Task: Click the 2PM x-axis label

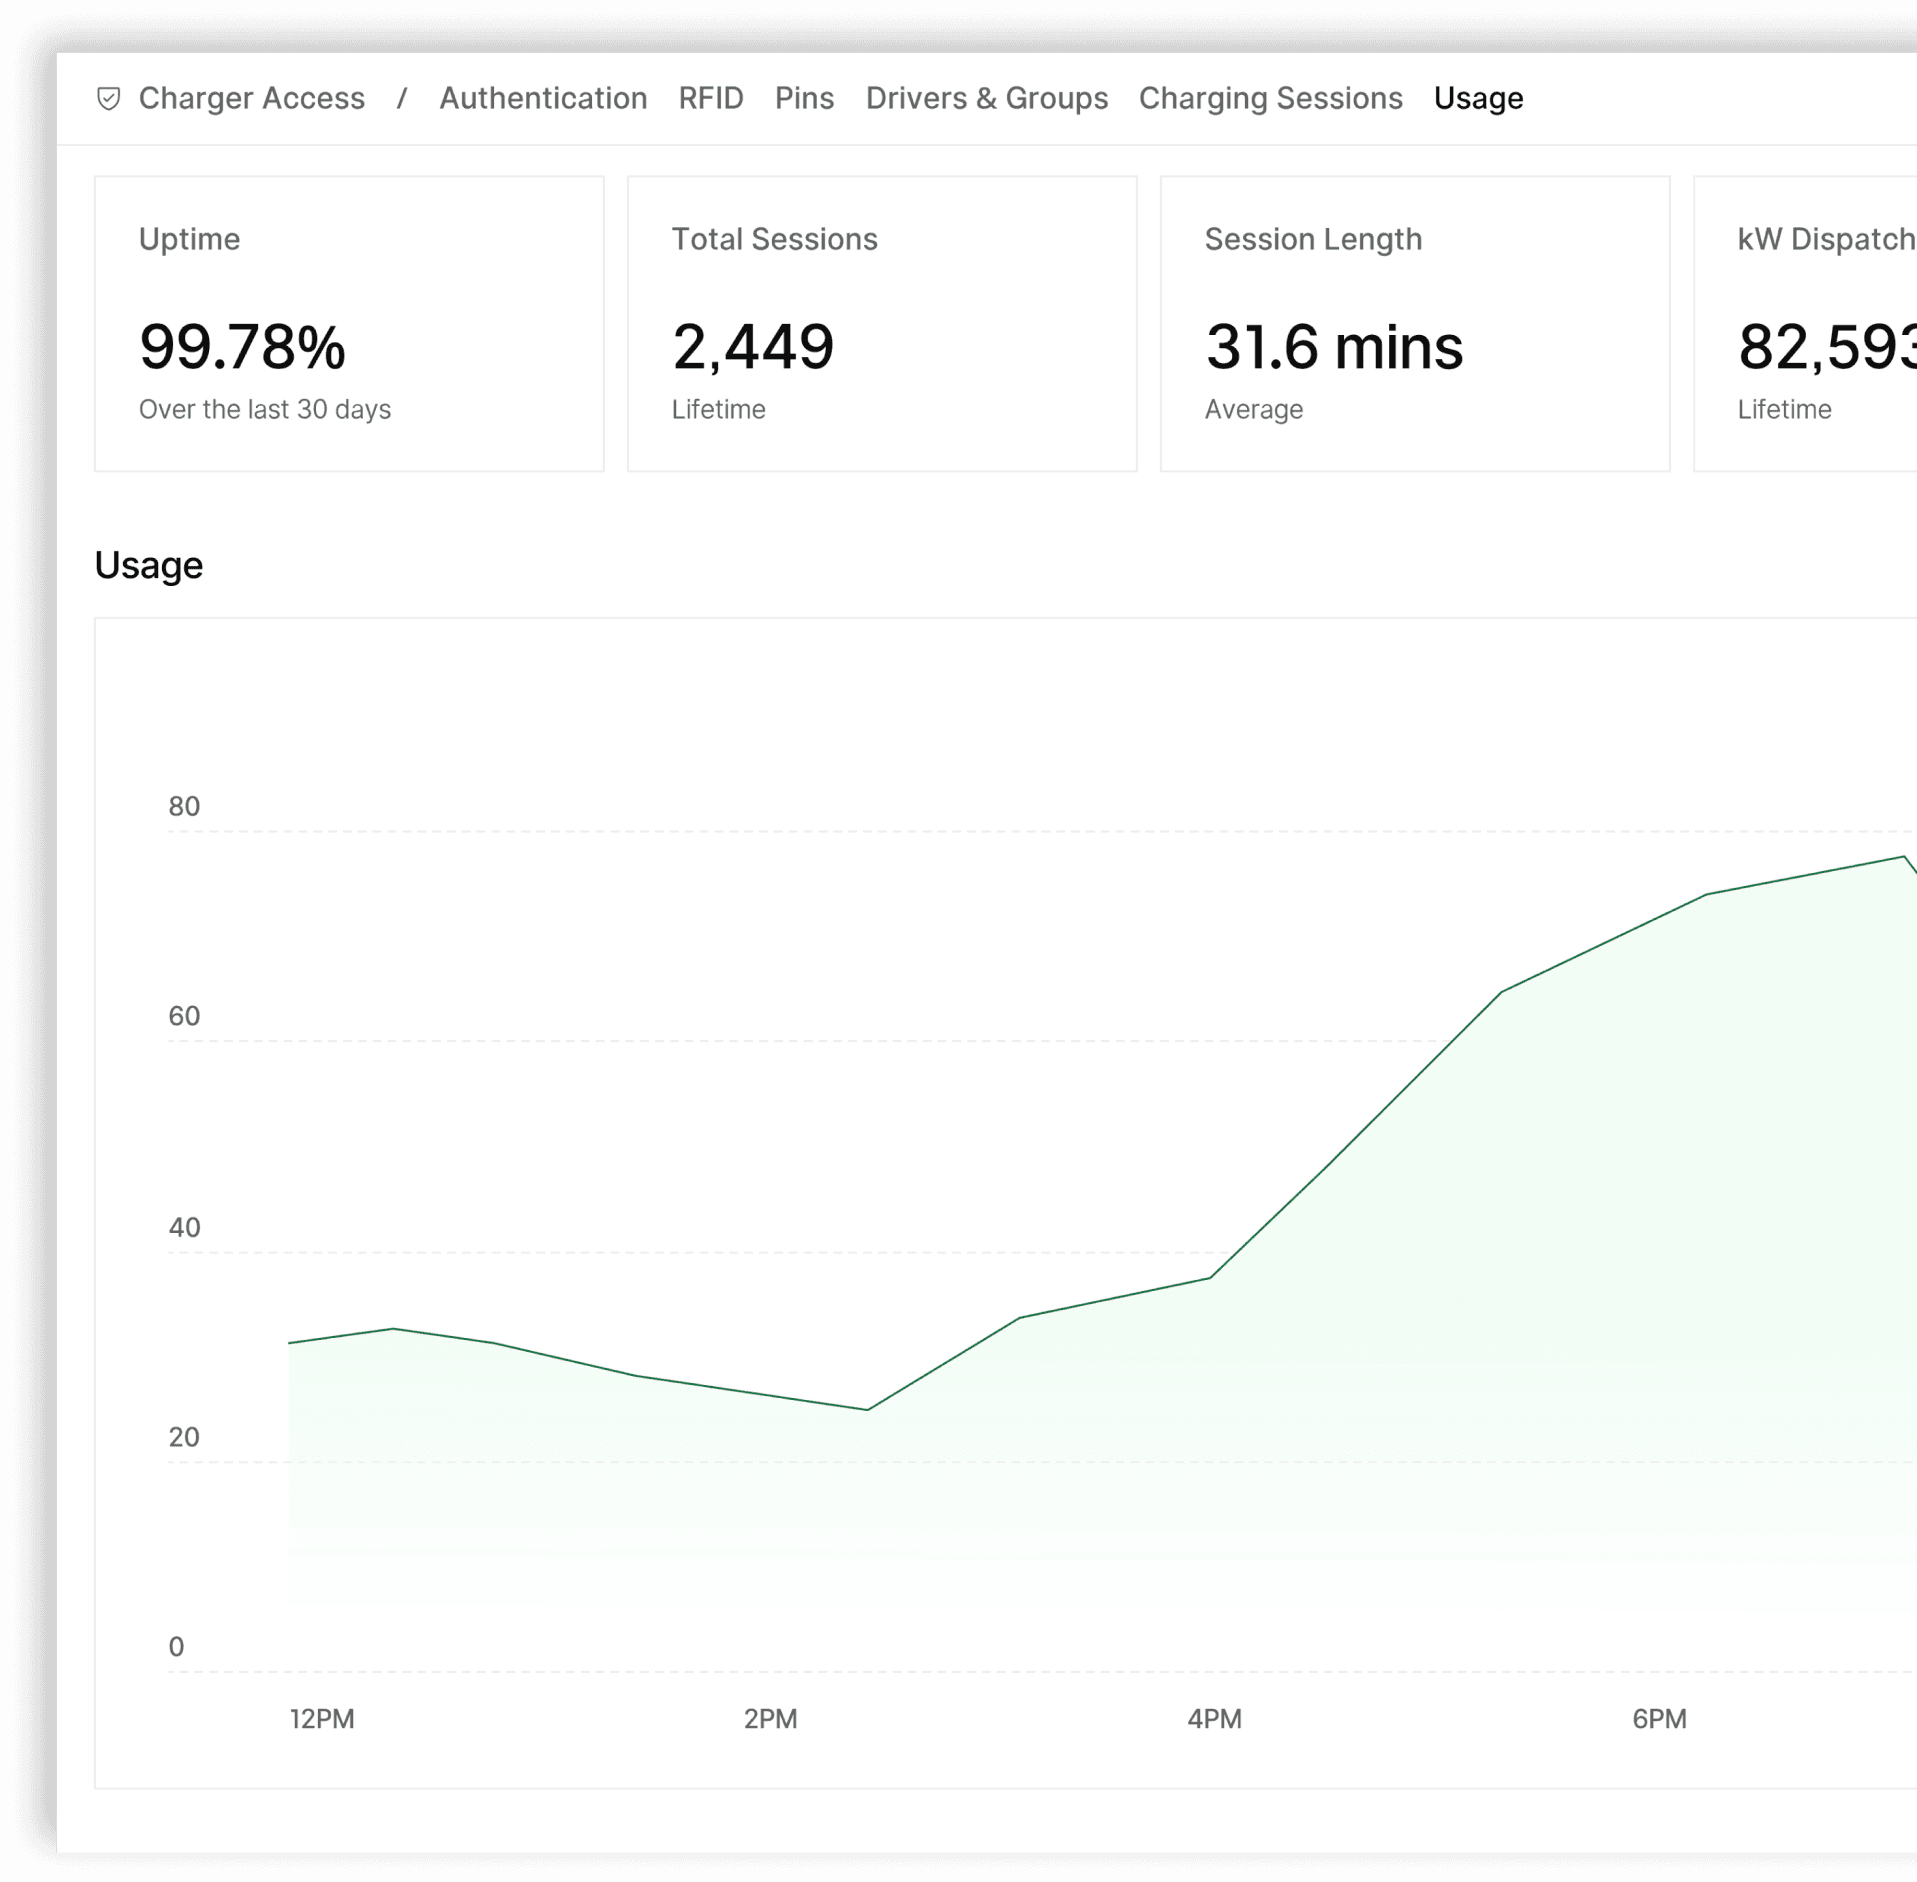Action: pos(770,1719)
